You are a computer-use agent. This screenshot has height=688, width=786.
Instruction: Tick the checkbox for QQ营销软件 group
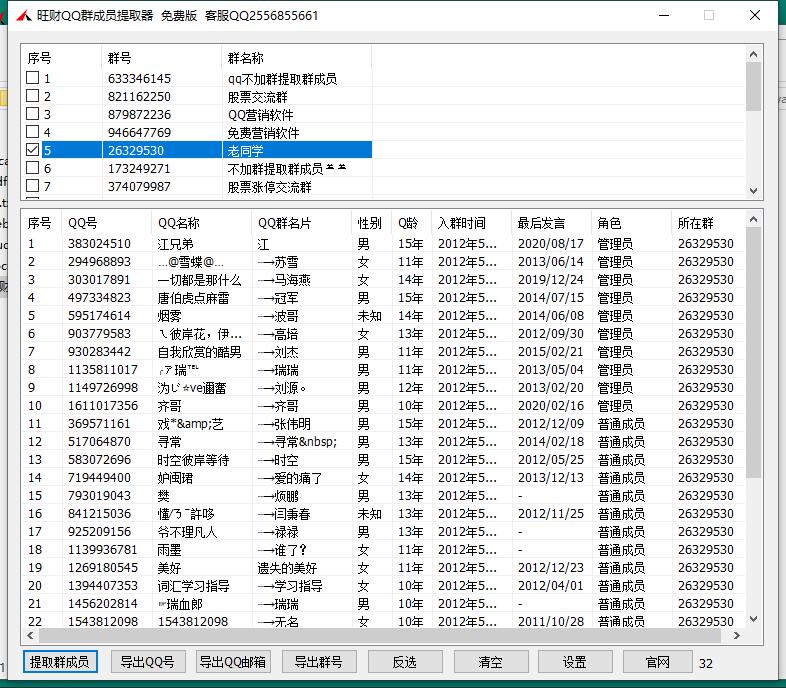(32, 114)
